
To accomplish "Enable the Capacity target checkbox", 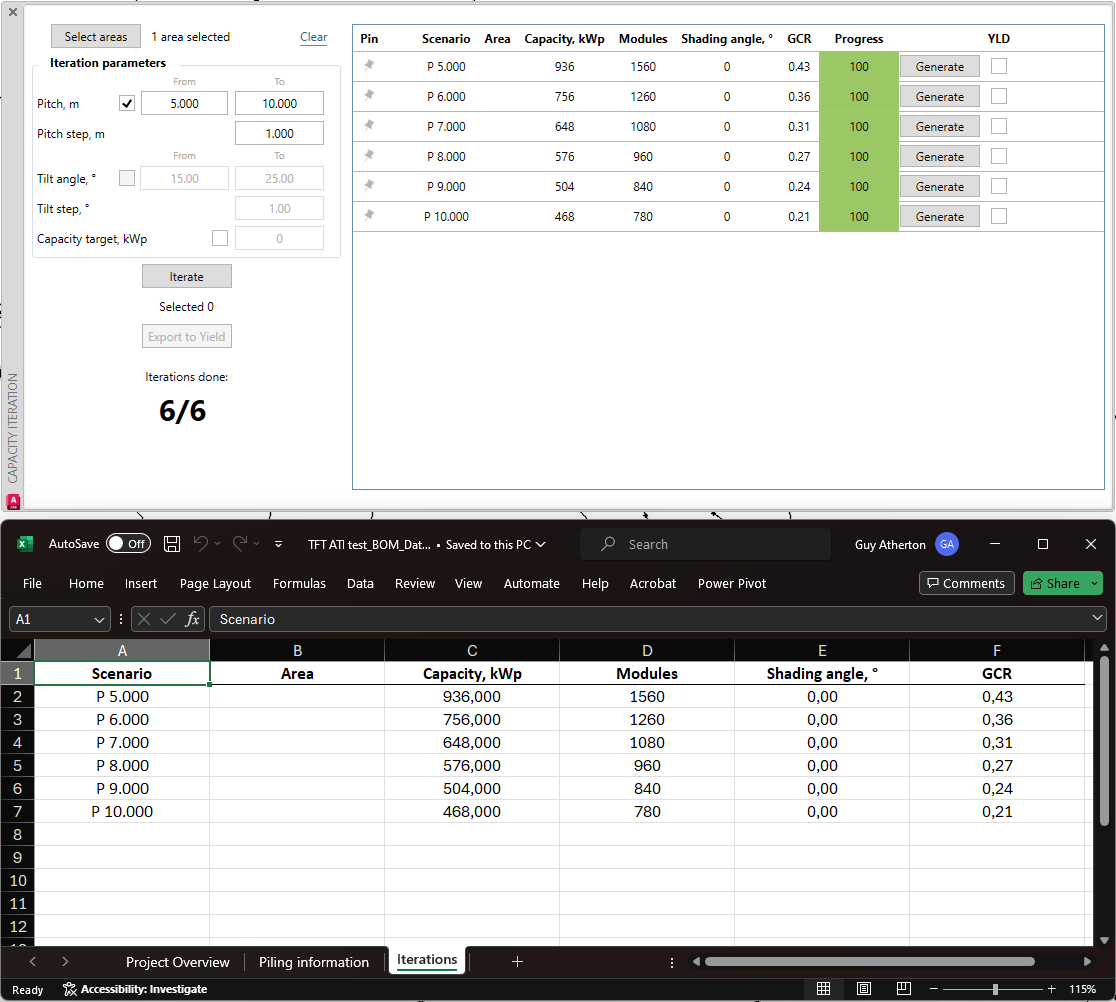I will click(x=220, y=238).
